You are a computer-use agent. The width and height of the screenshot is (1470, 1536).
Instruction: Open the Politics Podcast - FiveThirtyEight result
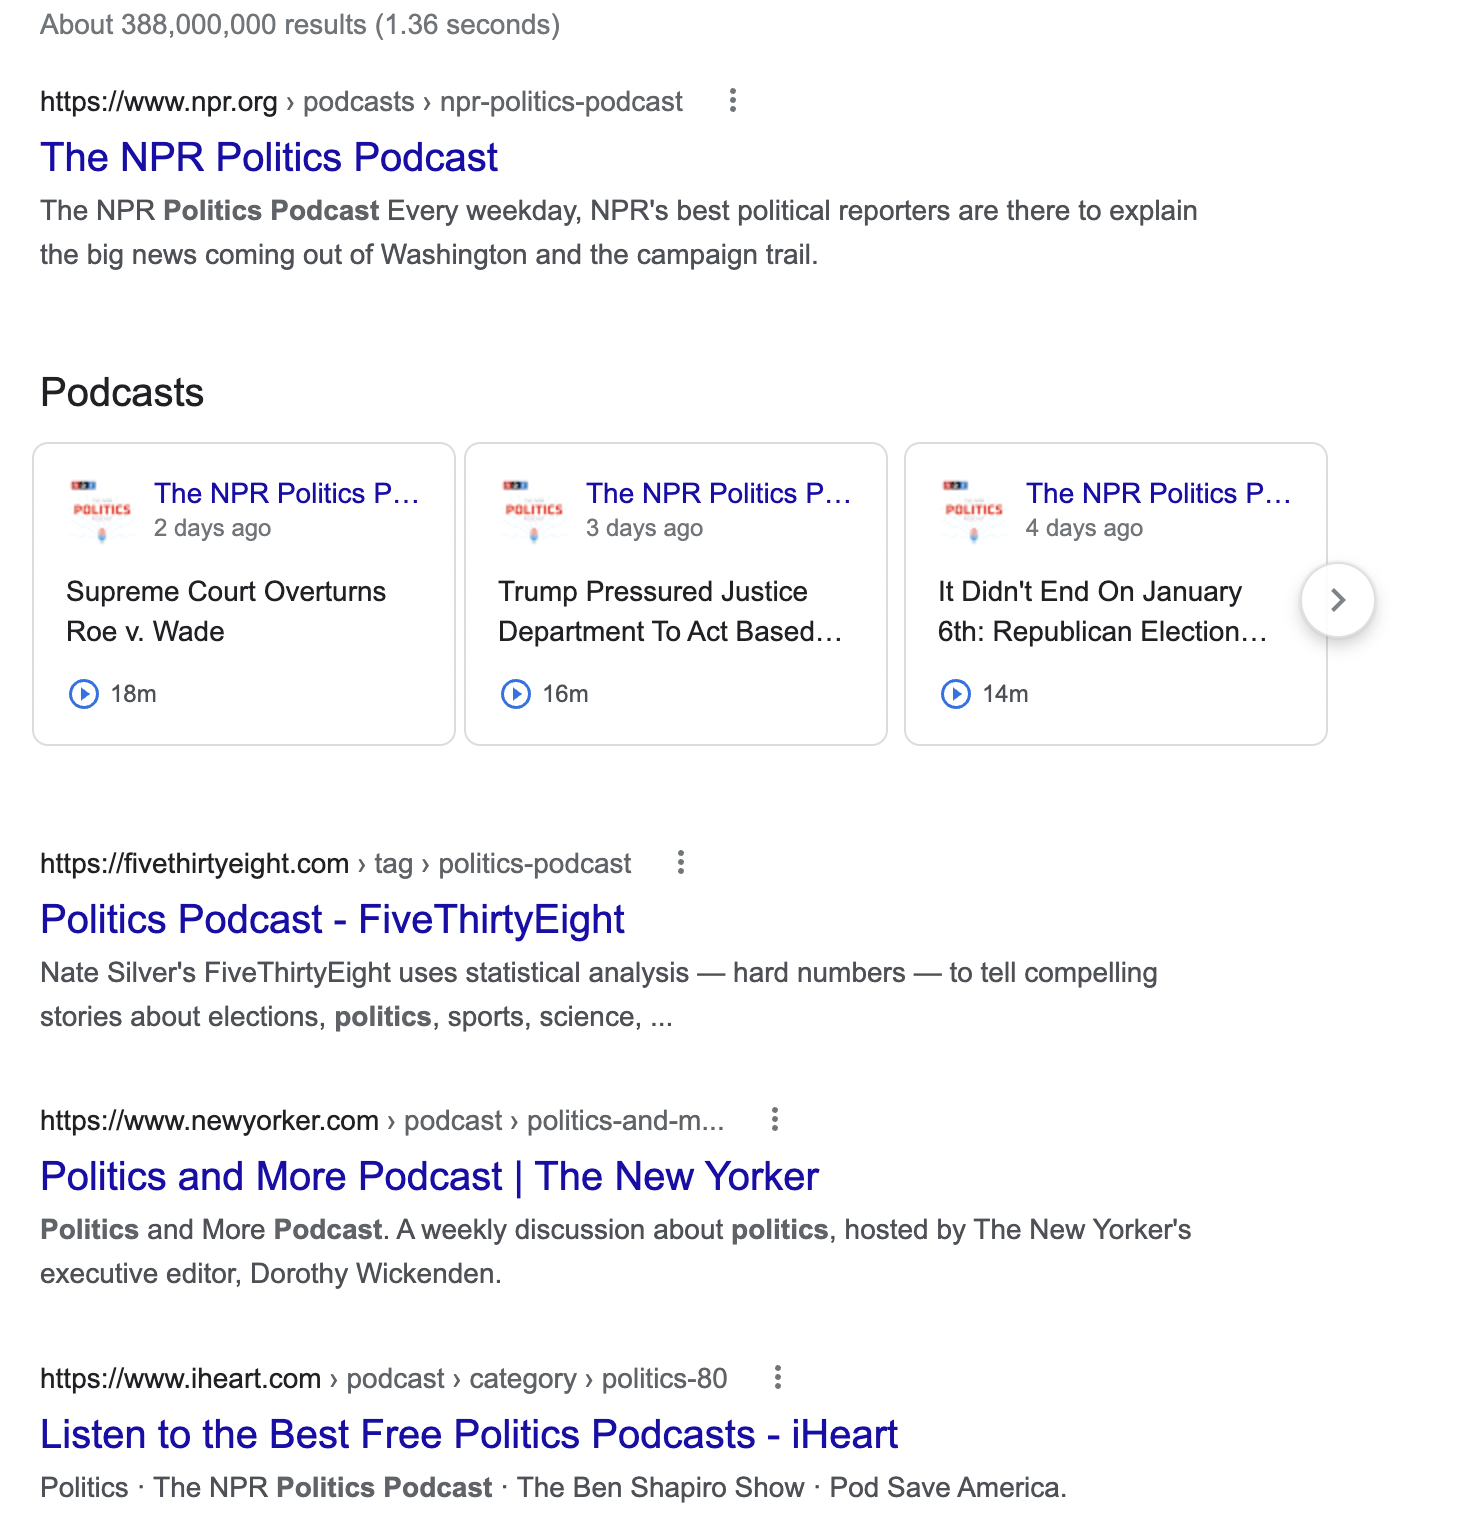[331, 919]
